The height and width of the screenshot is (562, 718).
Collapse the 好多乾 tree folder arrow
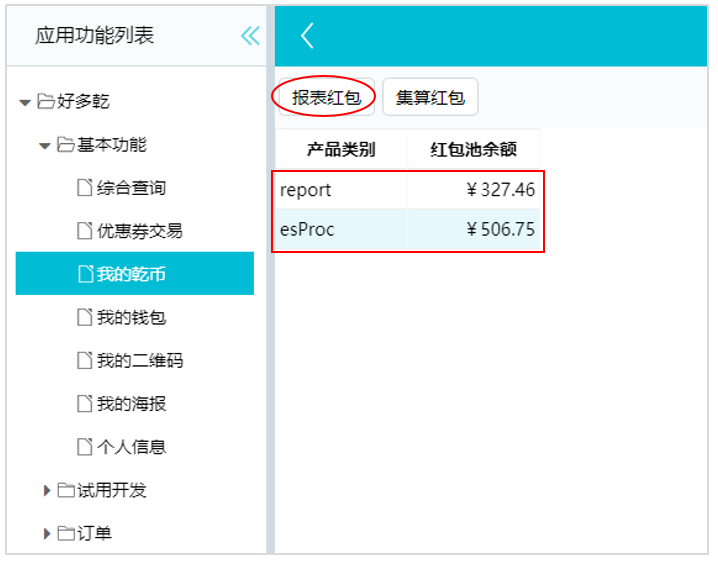pos(25,103)
